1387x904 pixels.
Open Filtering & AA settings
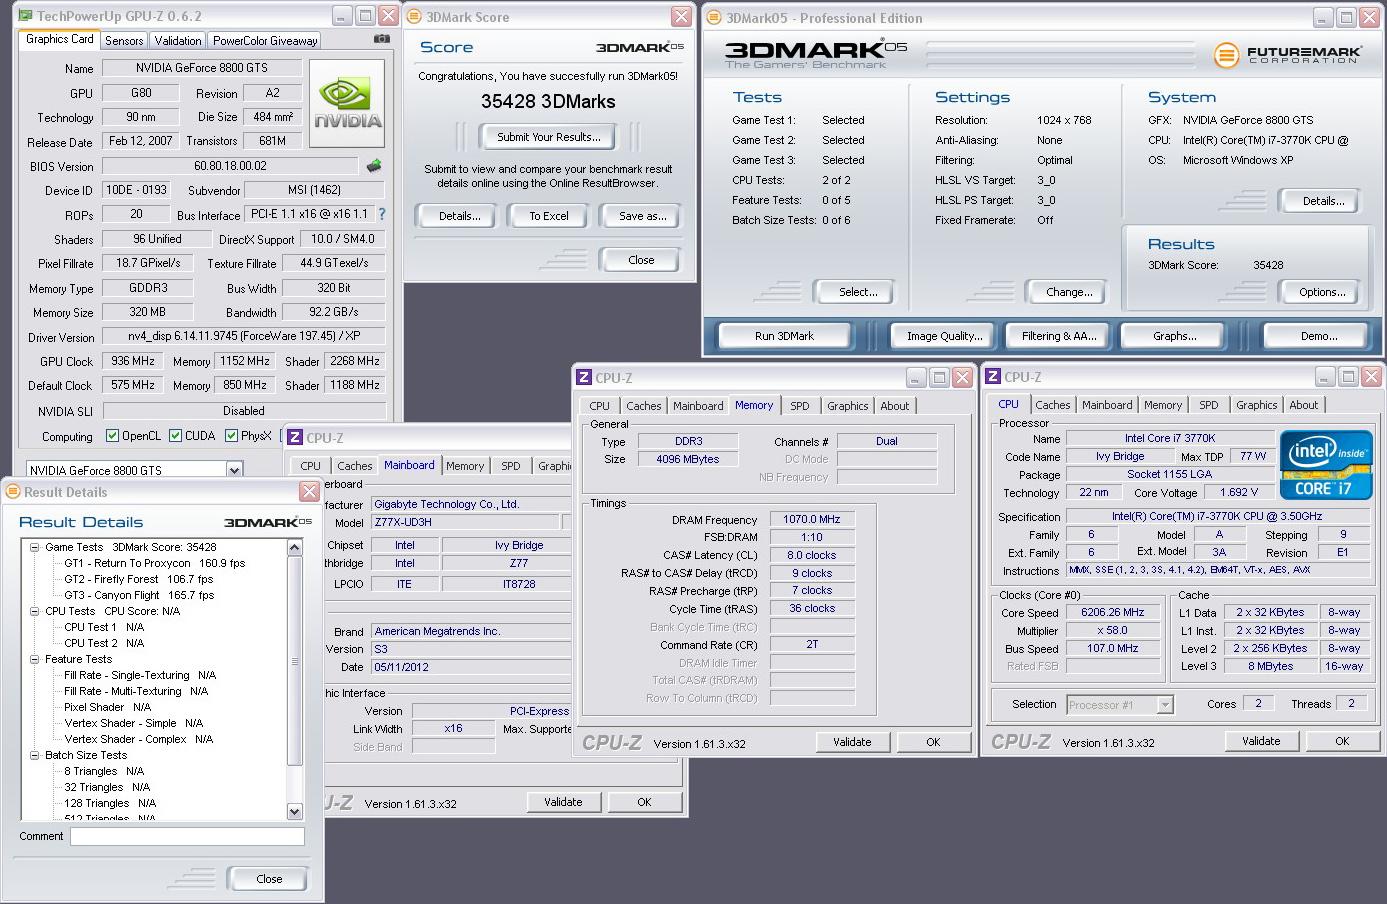pyautogui.click(x=1059, y=336)
